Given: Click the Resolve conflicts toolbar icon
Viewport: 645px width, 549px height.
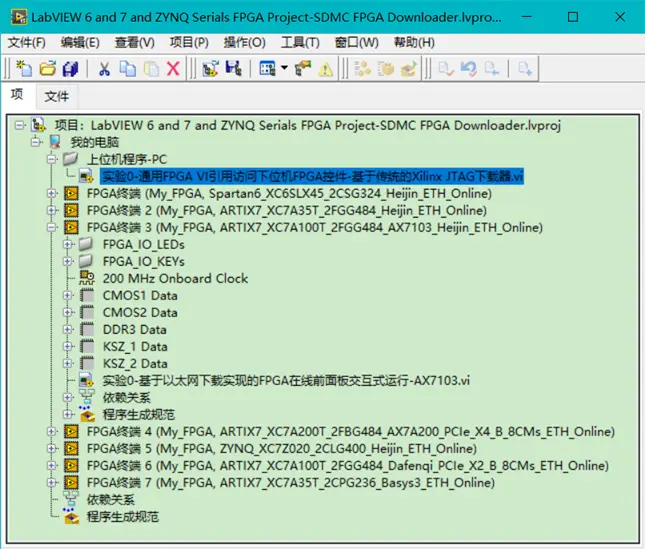Looking at the screenshot, I should point(303,68).
